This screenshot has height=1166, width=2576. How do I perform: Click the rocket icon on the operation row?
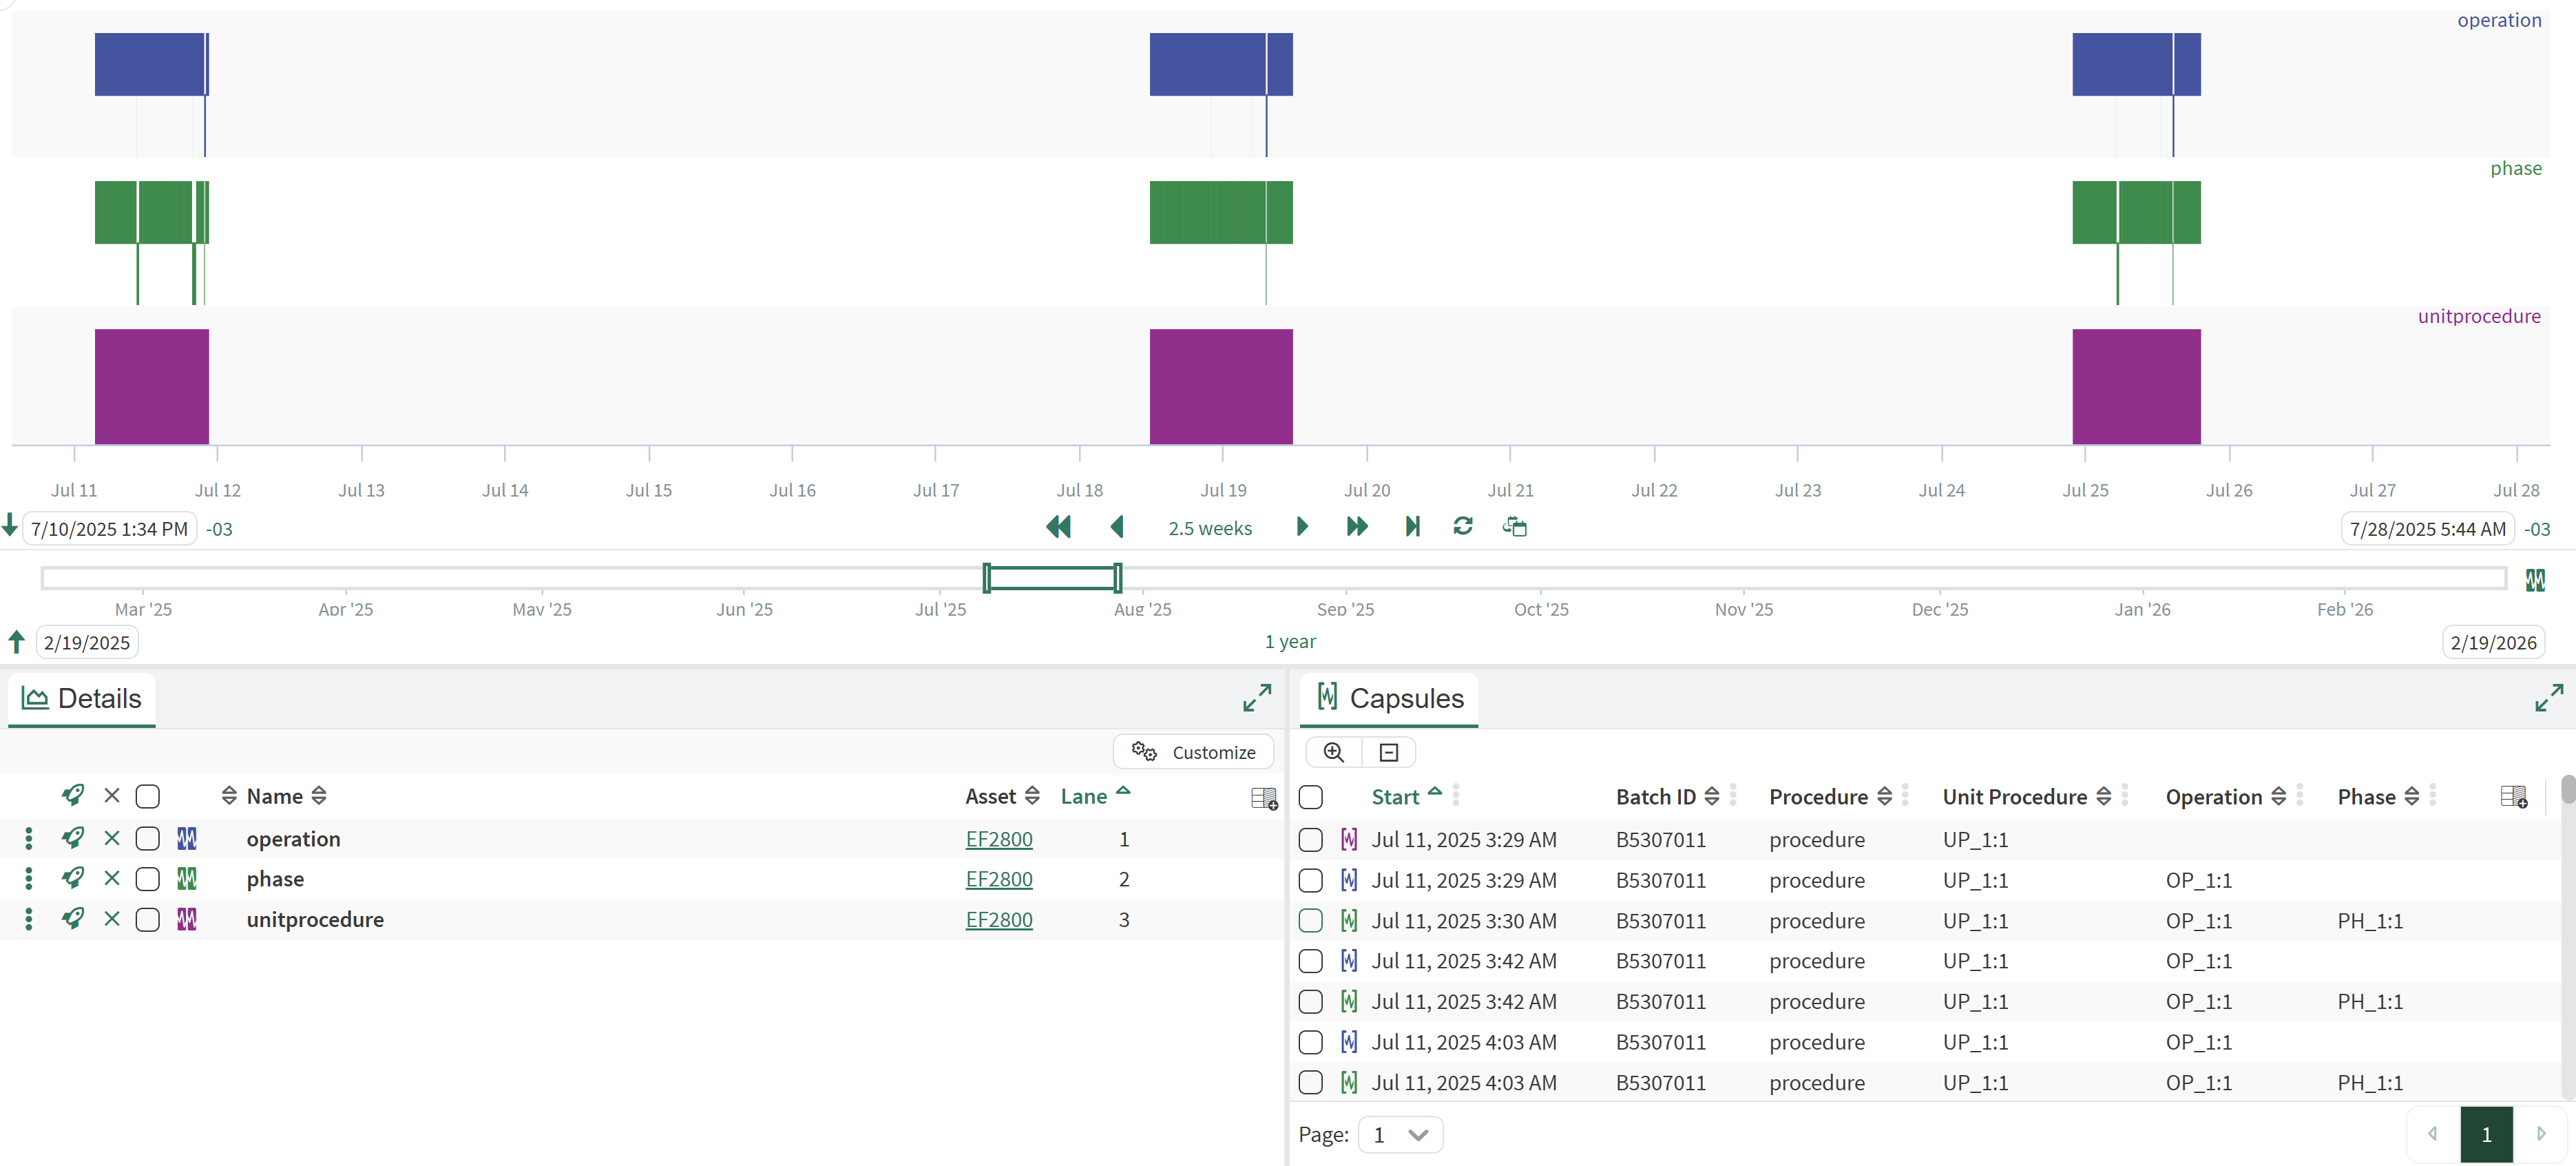72,838
